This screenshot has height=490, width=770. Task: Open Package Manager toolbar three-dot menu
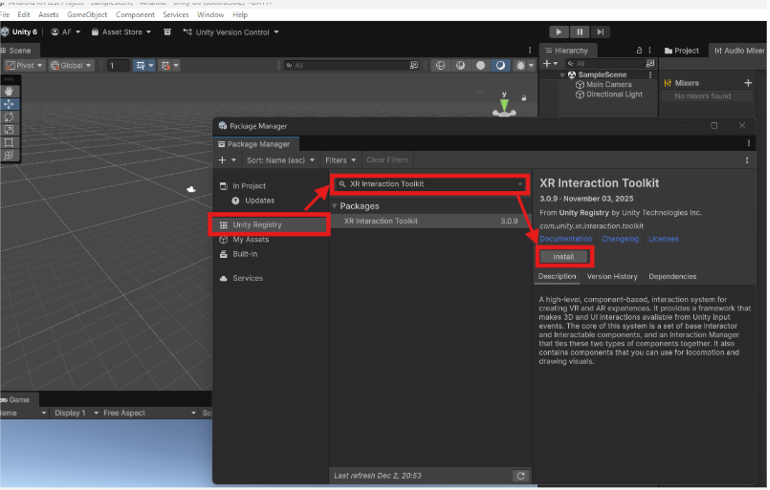click(747, 160)
